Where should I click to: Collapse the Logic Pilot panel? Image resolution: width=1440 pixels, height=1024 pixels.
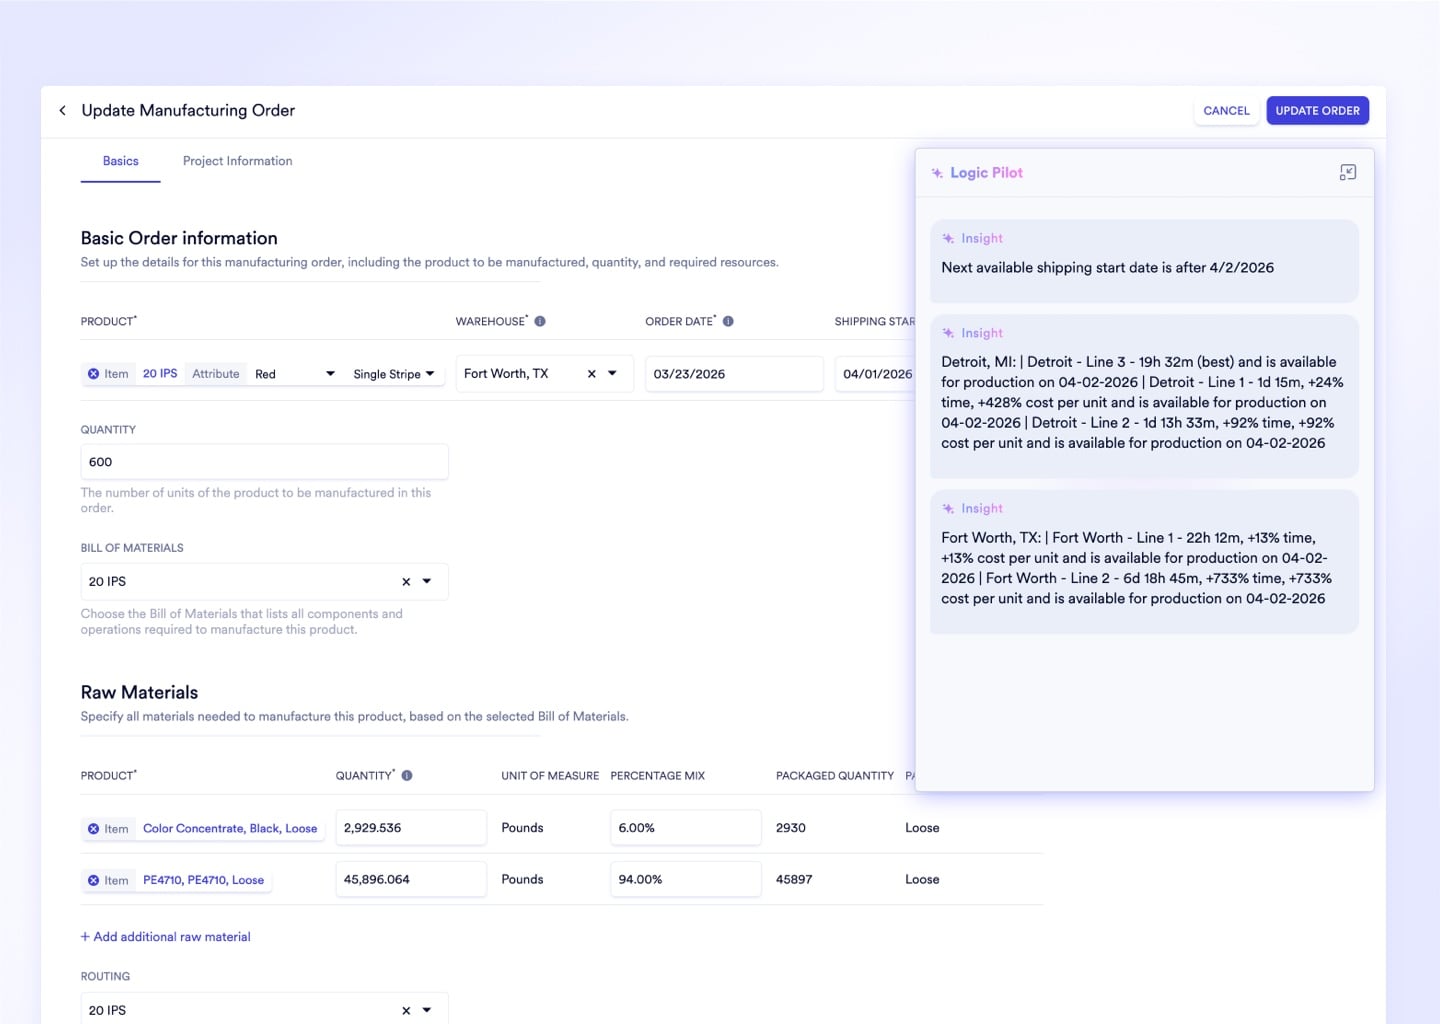1348,171
